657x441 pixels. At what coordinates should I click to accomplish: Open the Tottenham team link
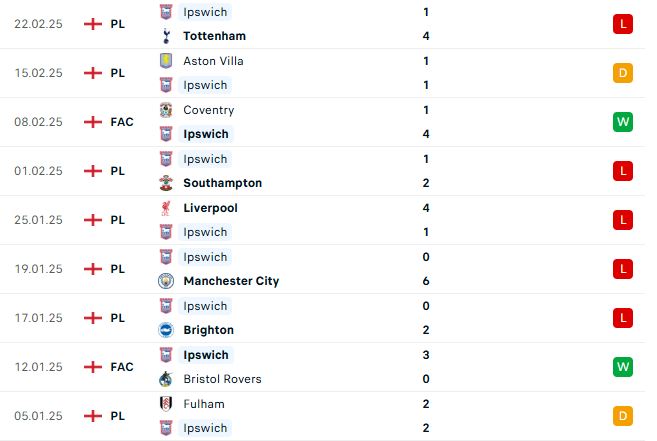click(215, 36)
